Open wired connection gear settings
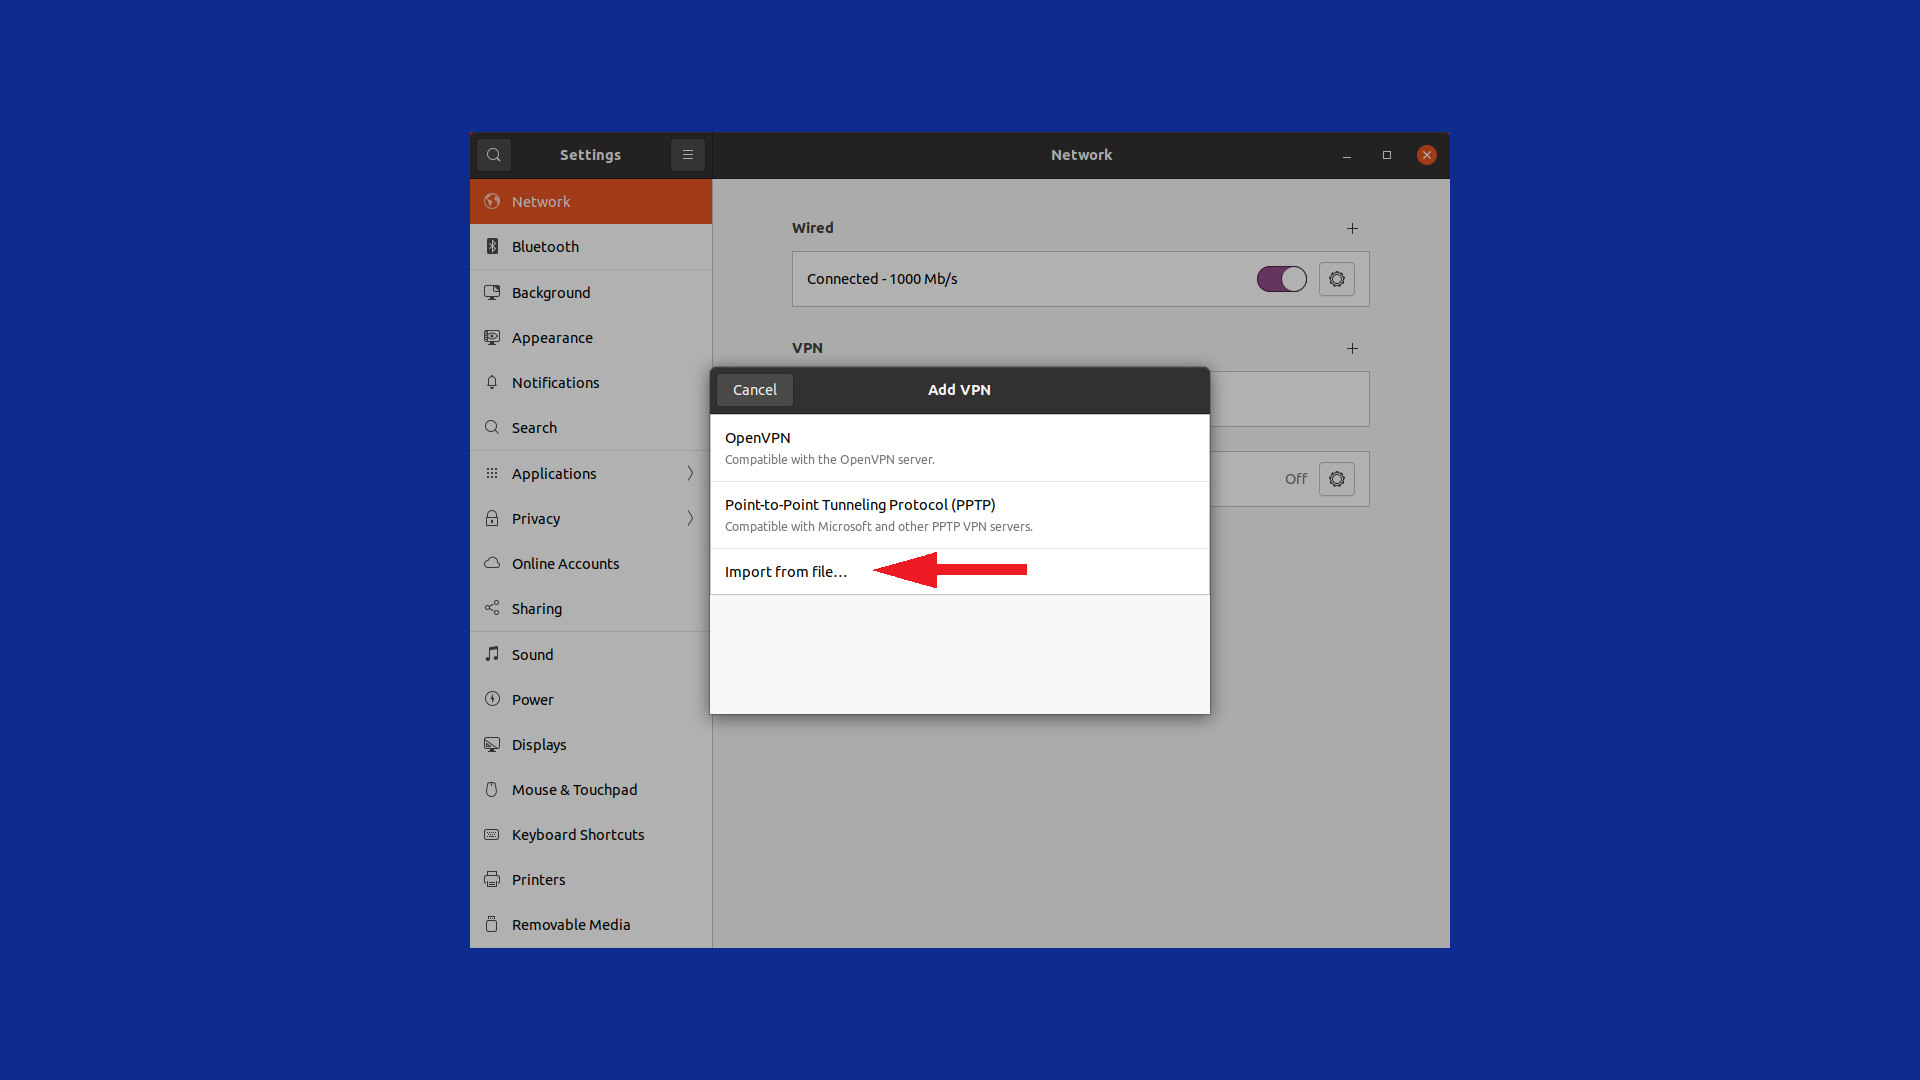Screen dimensions: 1920x1080 click(x=1337, y=279)
